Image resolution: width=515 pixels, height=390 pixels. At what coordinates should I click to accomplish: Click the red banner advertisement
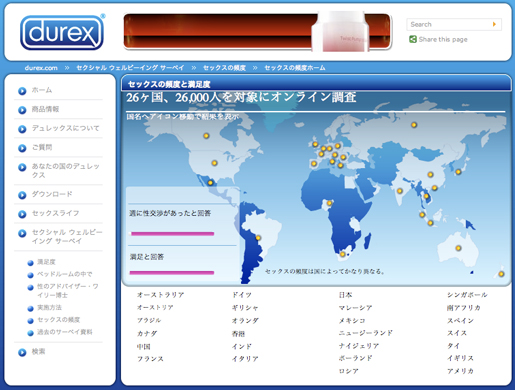[x=257, y=32]
